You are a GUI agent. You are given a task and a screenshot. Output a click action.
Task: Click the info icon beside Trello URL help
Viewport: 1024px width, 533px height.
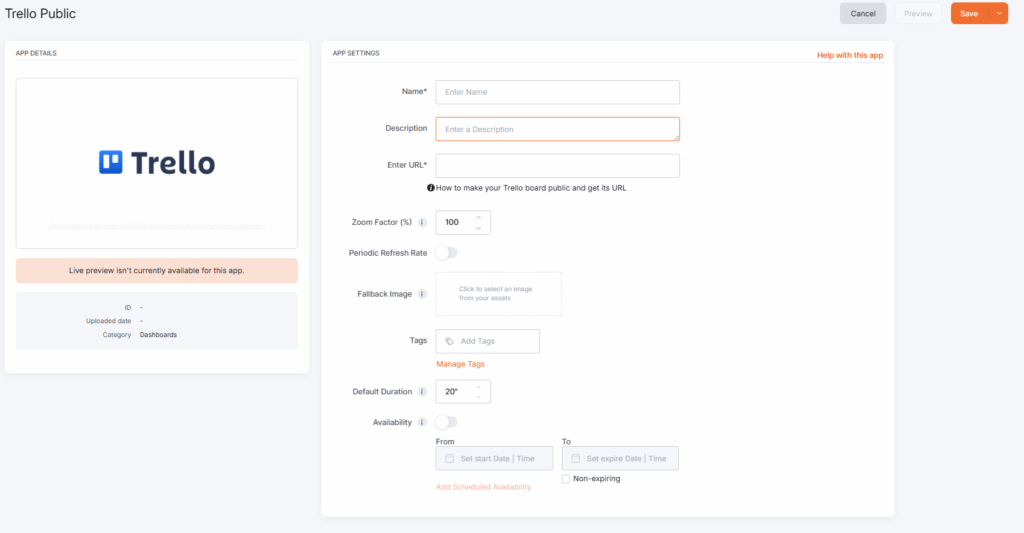tap(431, 188)
